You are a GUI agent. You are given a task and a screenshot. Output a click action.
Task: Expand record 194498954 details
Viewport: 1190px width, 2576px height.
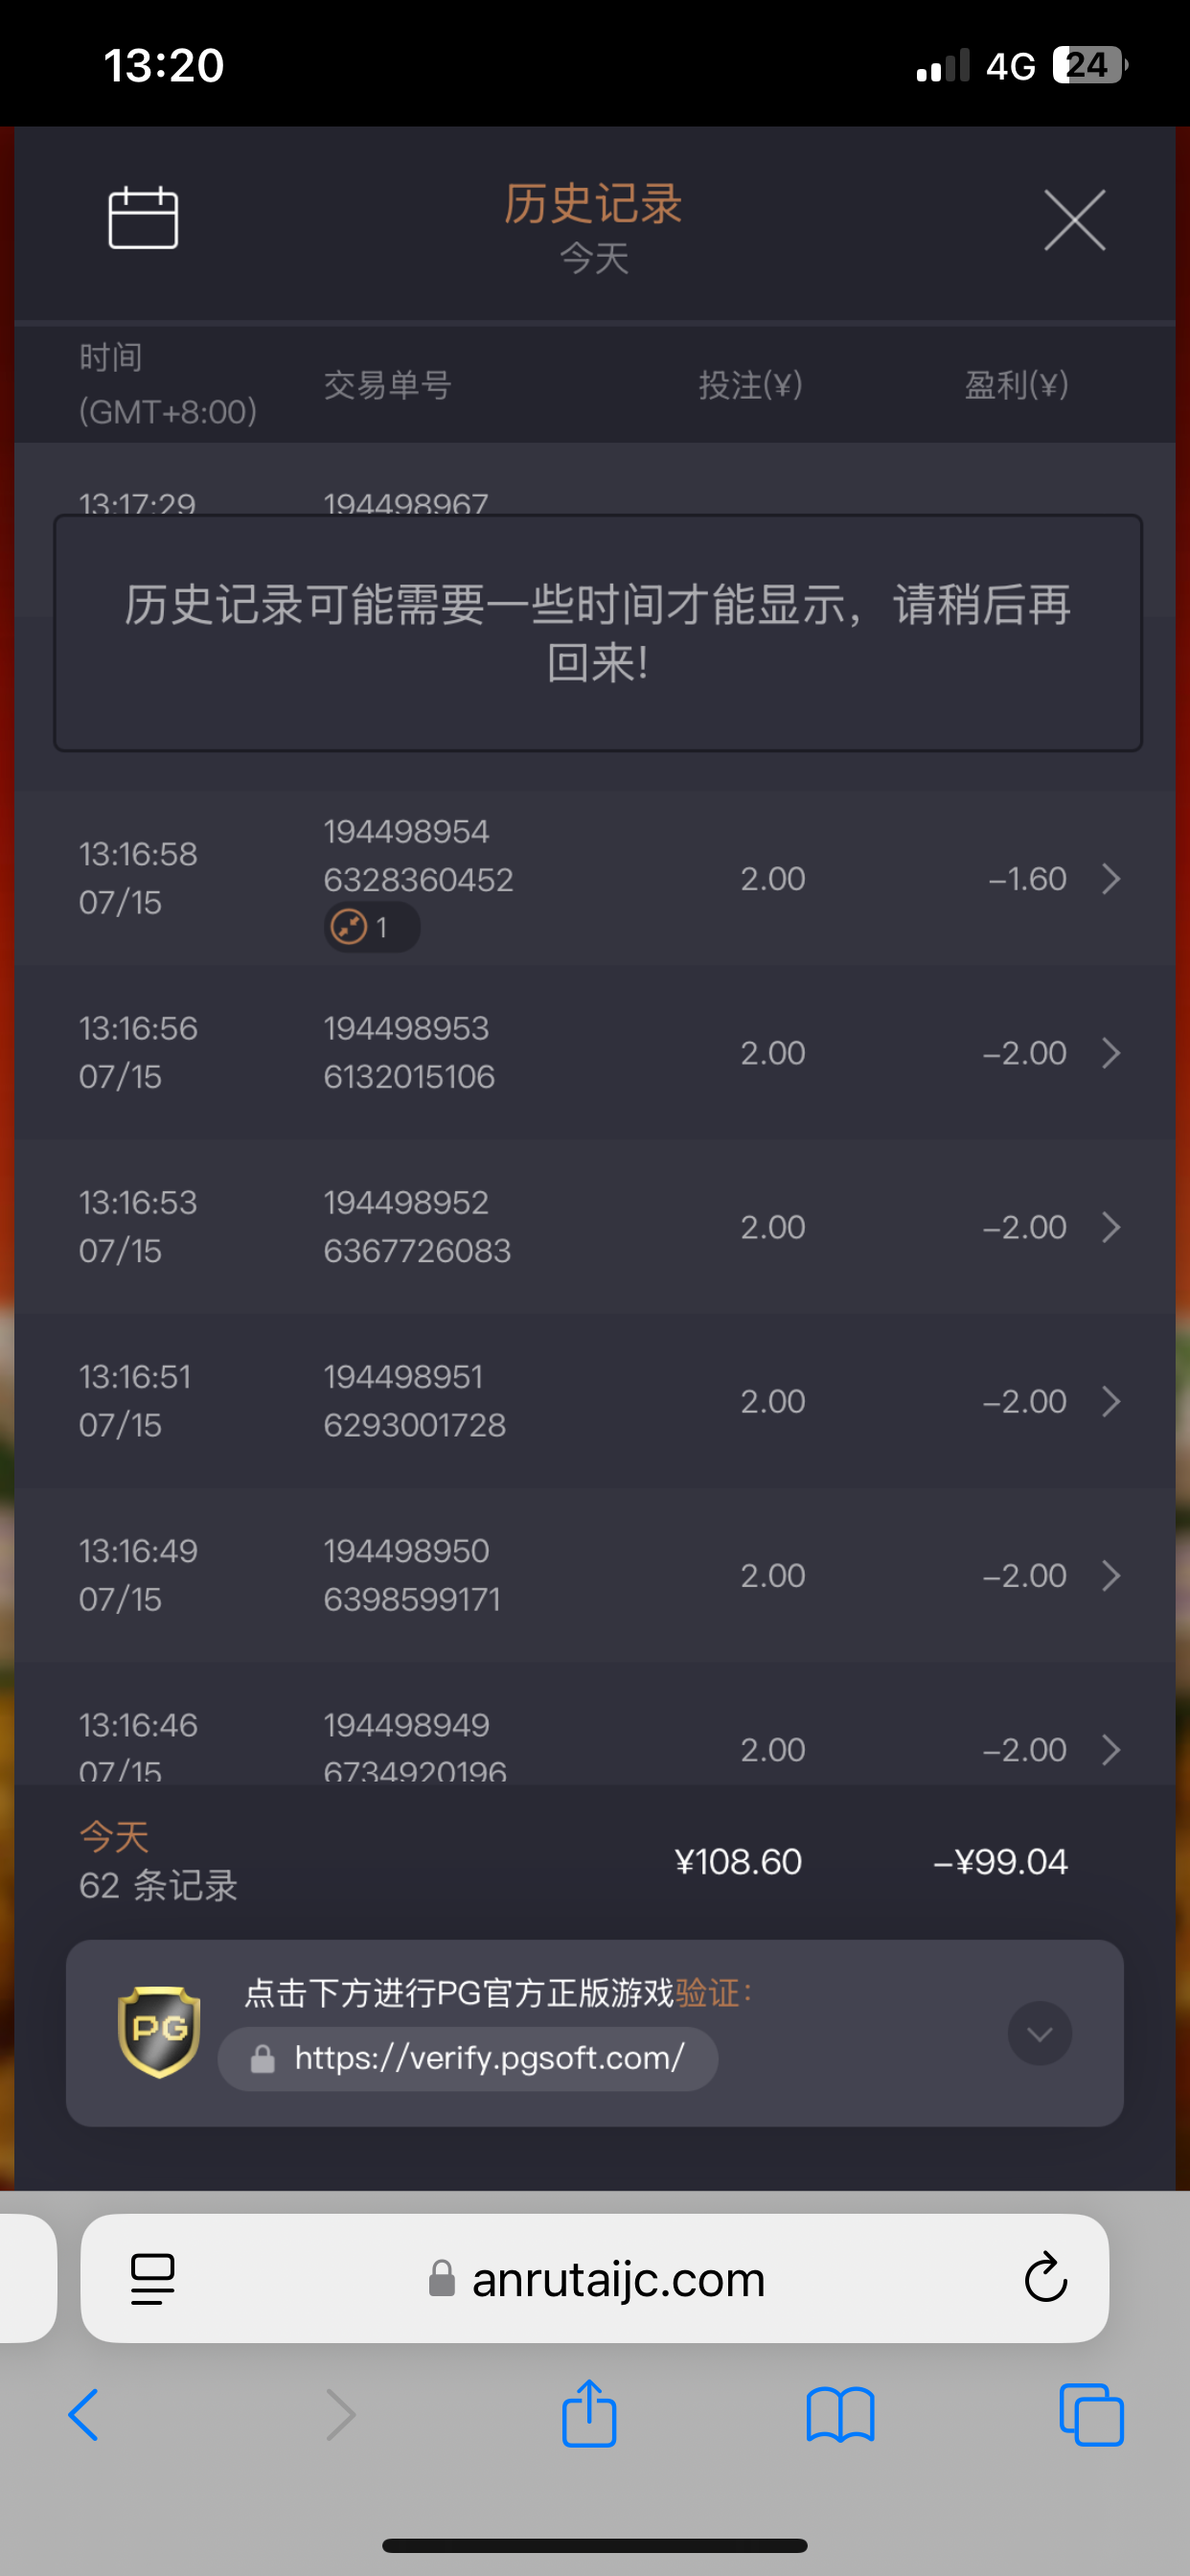(x=1110, y=879)
